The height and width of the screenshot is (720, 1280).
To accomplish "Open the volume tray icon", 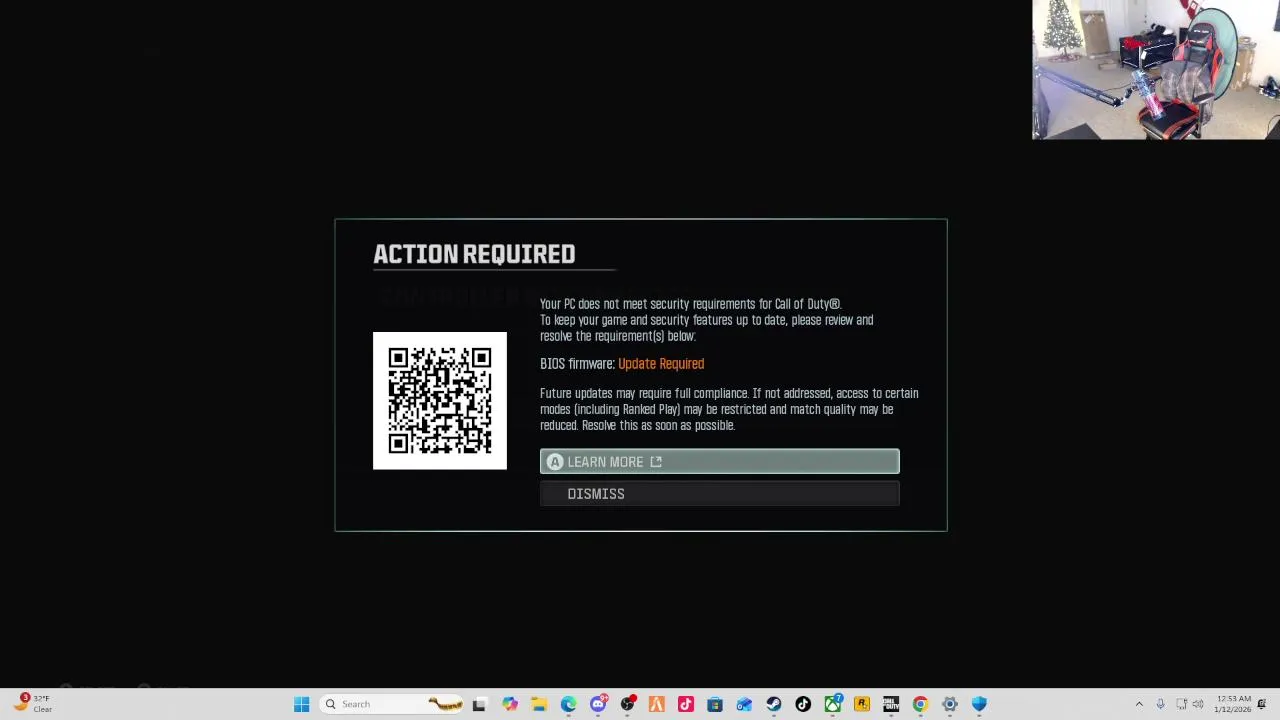I will click(1197, 704).
